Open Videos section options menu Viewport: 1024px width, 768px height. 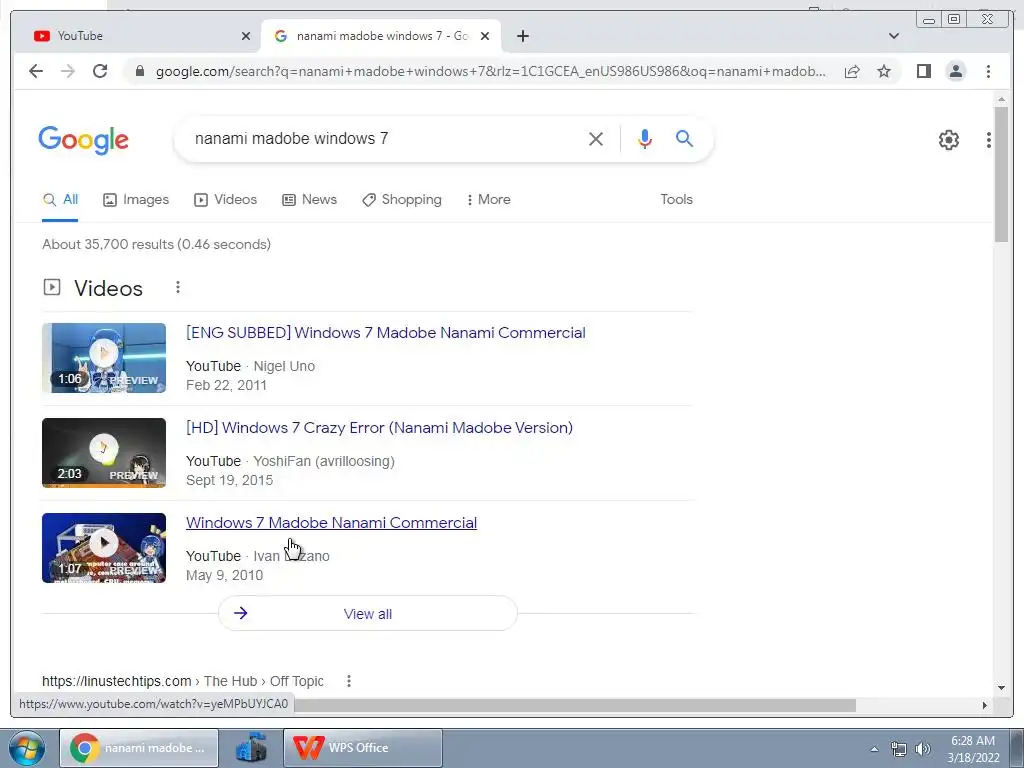[x=178, y=287]
